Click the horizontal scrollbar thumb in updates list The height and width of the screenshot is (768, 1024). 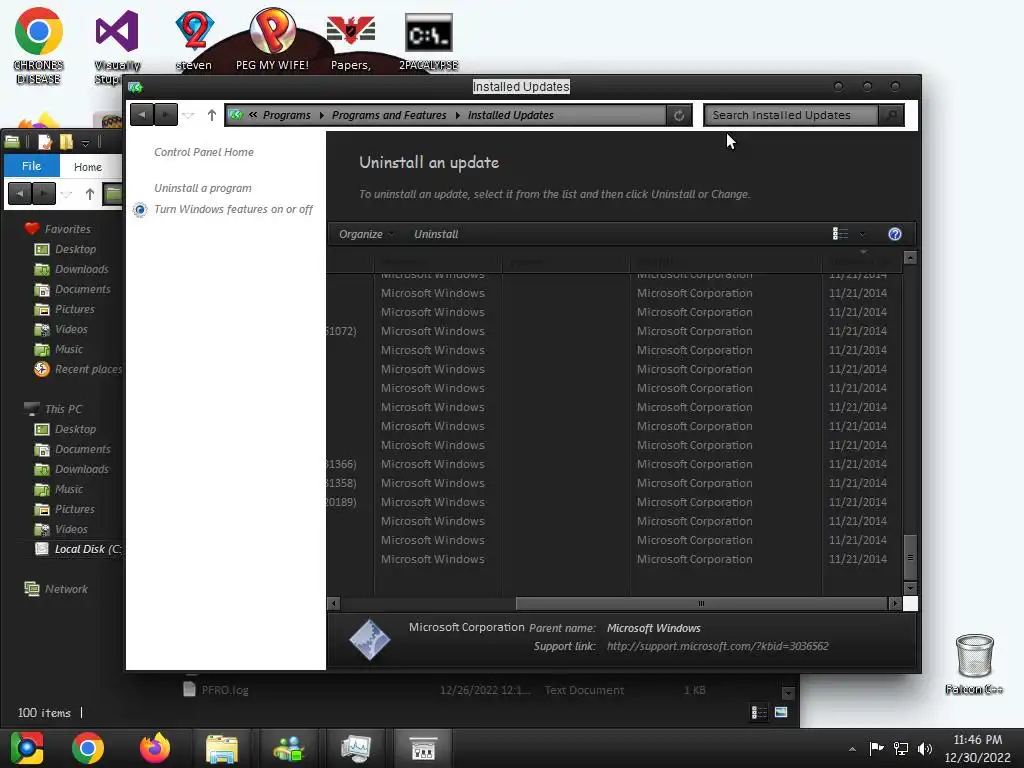(701, 603)
